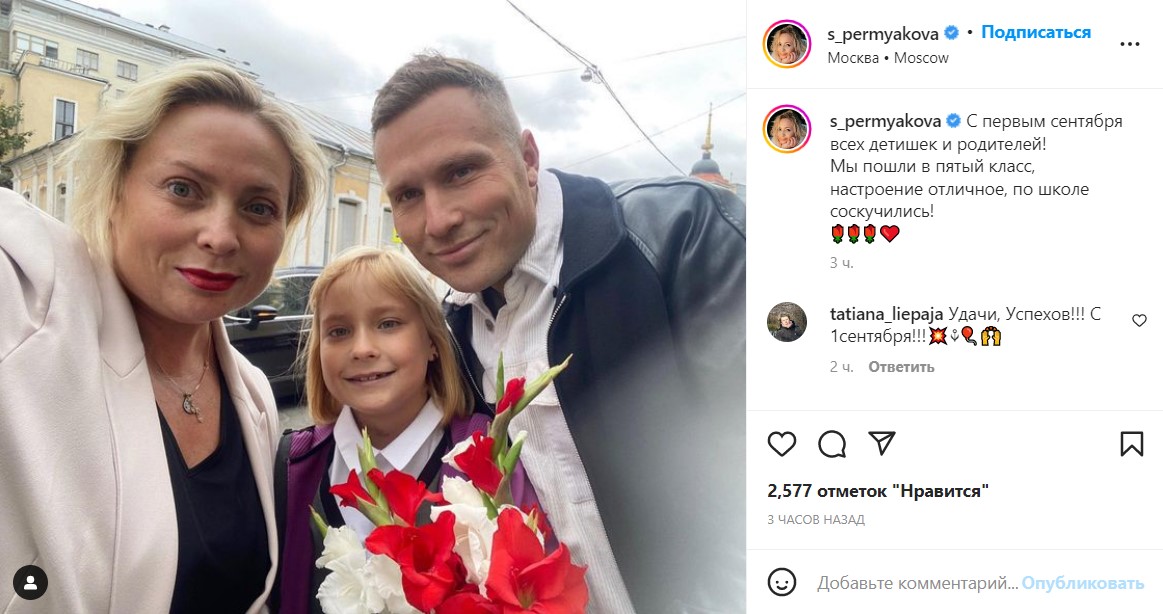View likes list 2,577 отметок "Нравится"
Viewport: 1163px width, 614px height.
click(878, 491)
